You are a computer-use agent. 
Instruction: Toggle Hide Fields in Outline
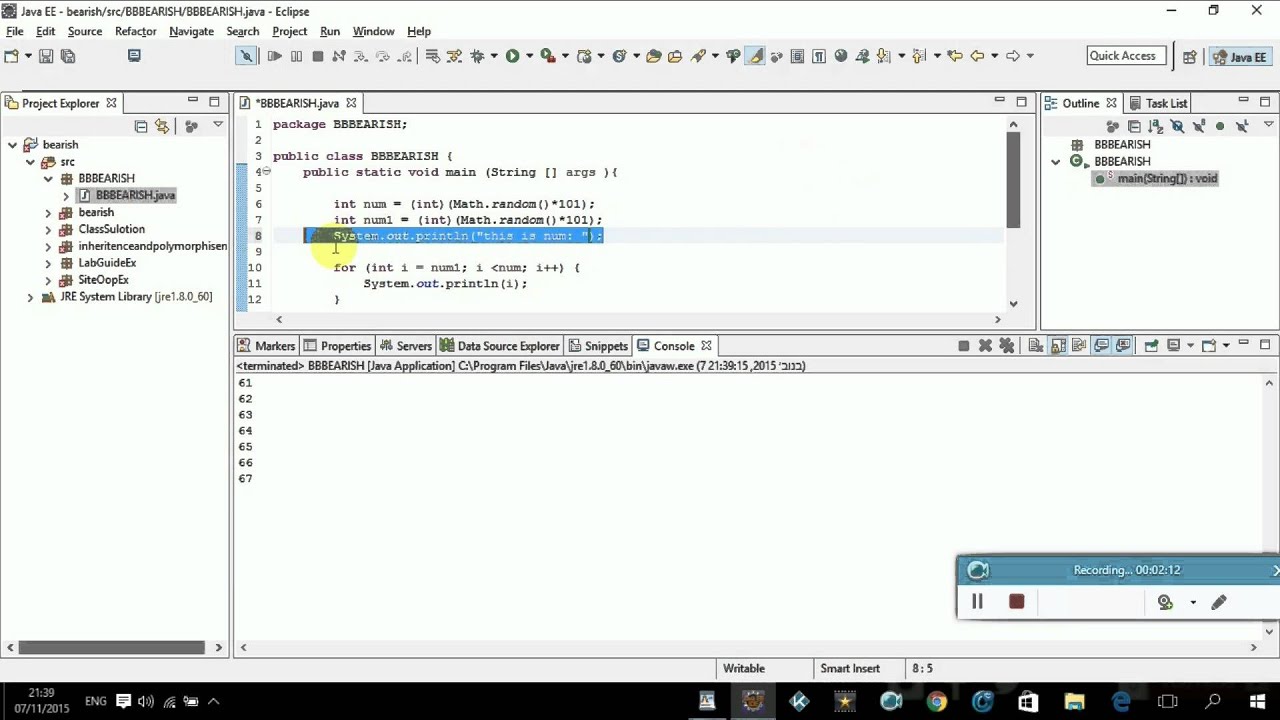(x=1177, y=126)
